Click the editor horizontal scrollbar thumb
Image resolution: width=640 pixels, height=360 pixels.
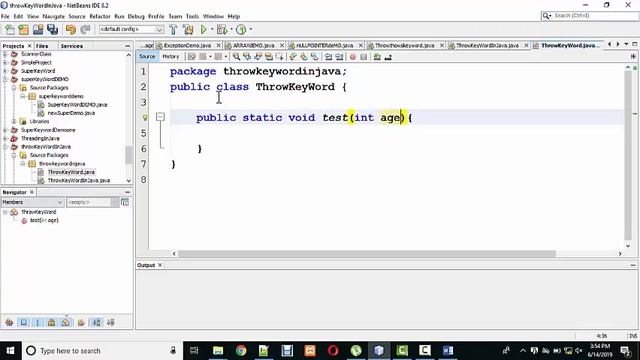(367, 253)
